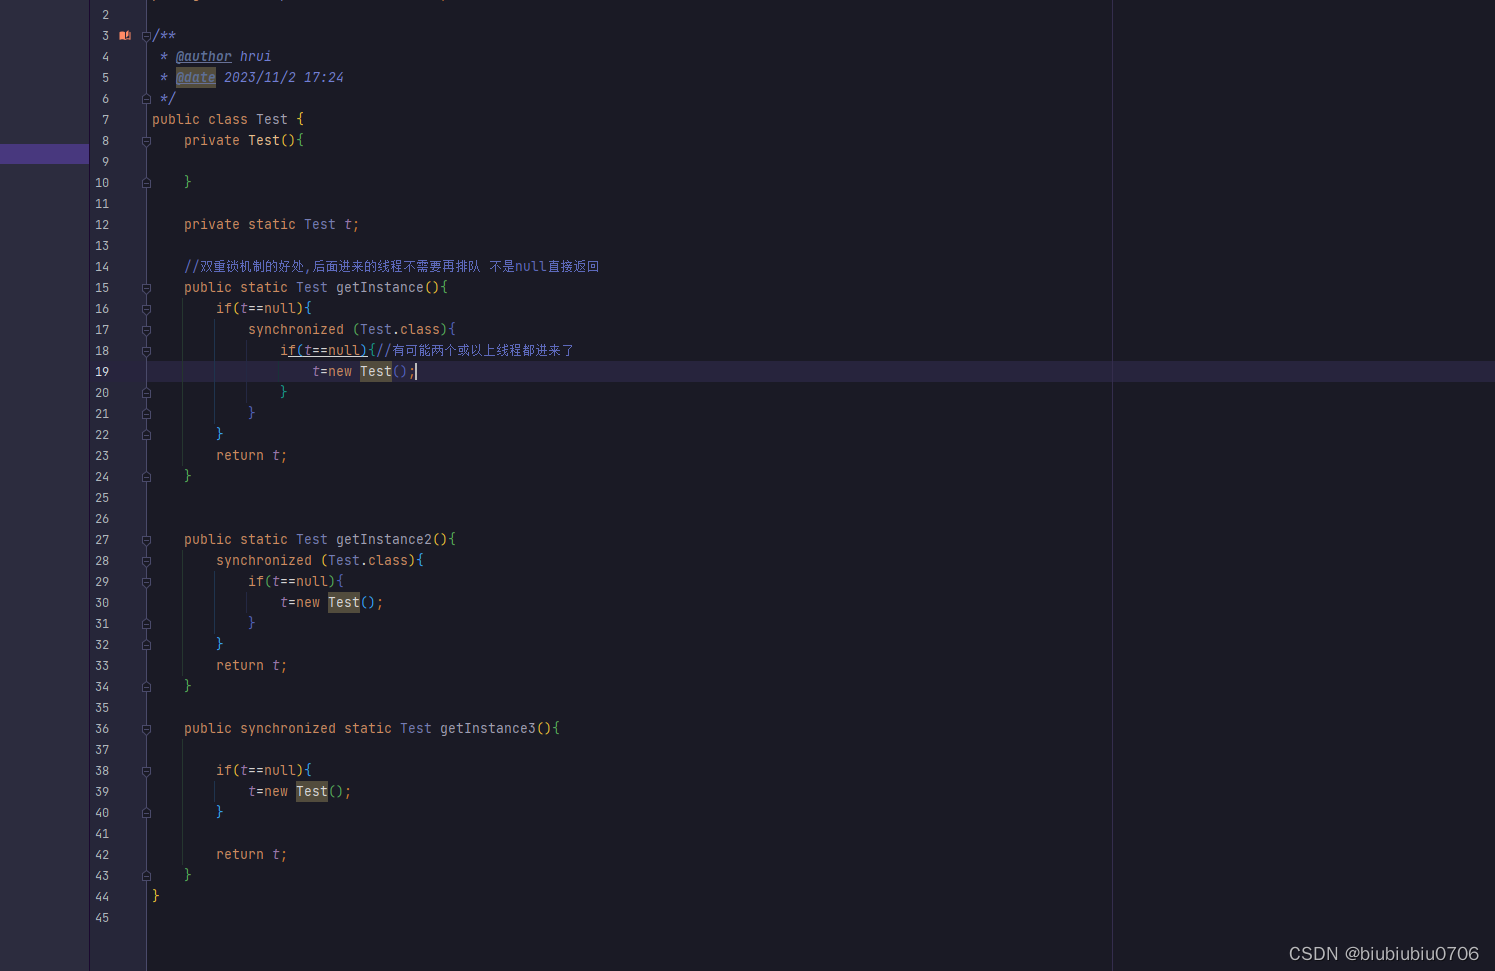Click 'return t;' on line 33

pos(251,666)
